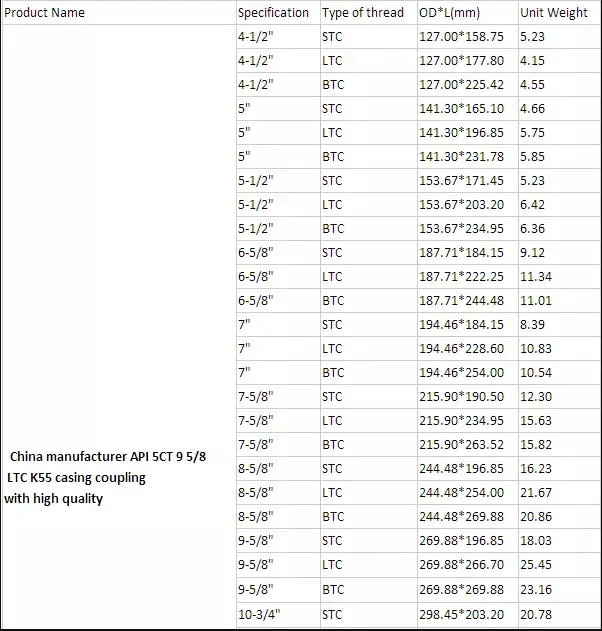Click the 187.71*244.48 dimension cell
Screen dimensions: 602x631
pyautogui.click(x=460, y=301)
